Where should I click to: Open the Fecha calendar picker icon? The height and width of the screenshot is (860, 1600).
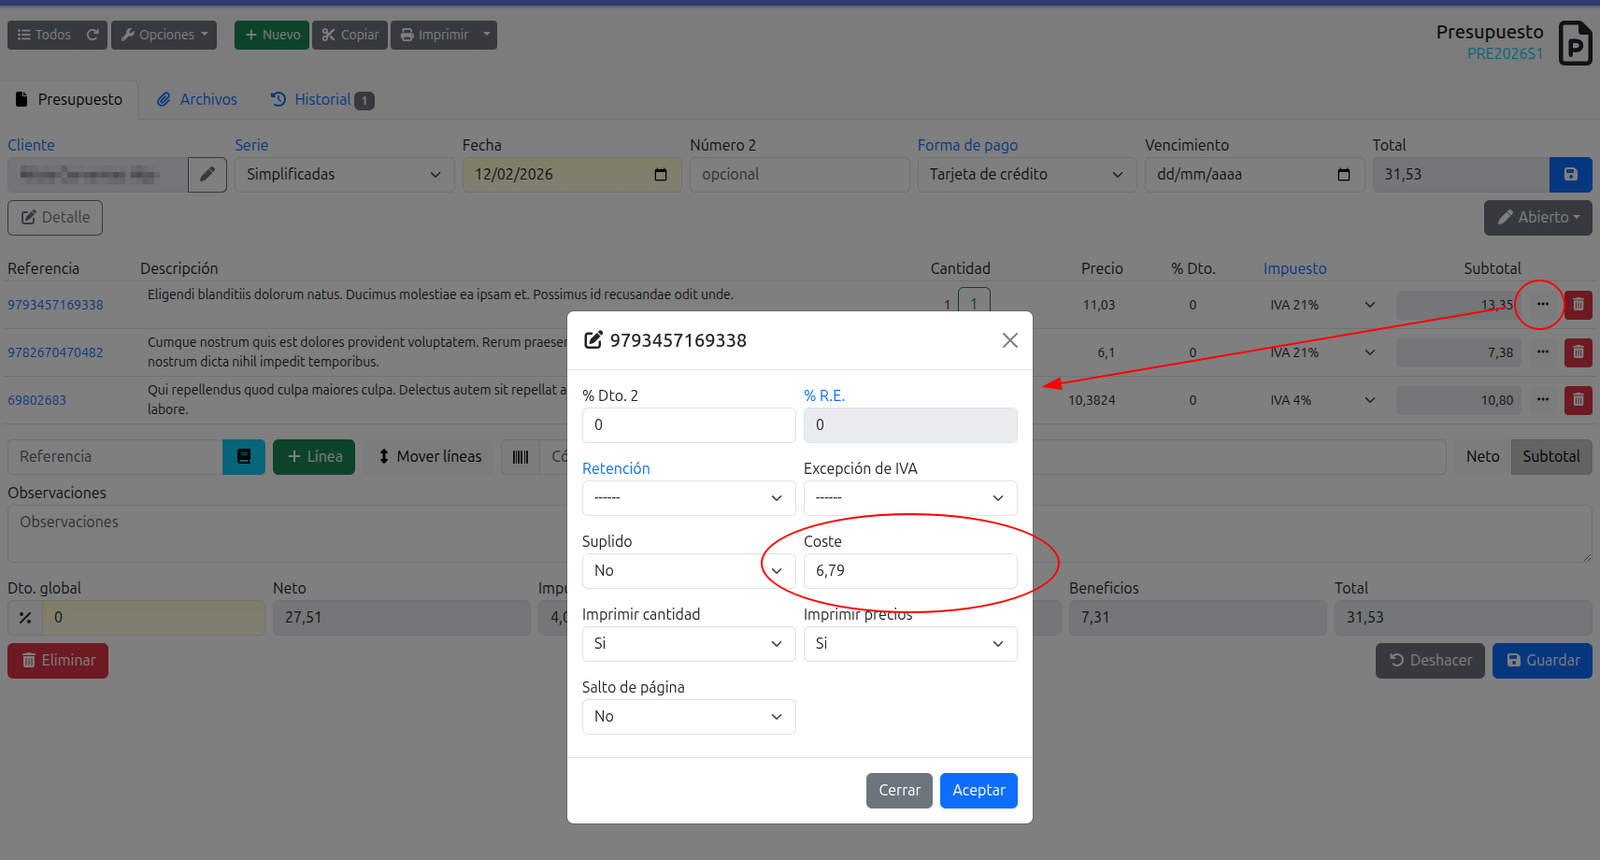660,175
